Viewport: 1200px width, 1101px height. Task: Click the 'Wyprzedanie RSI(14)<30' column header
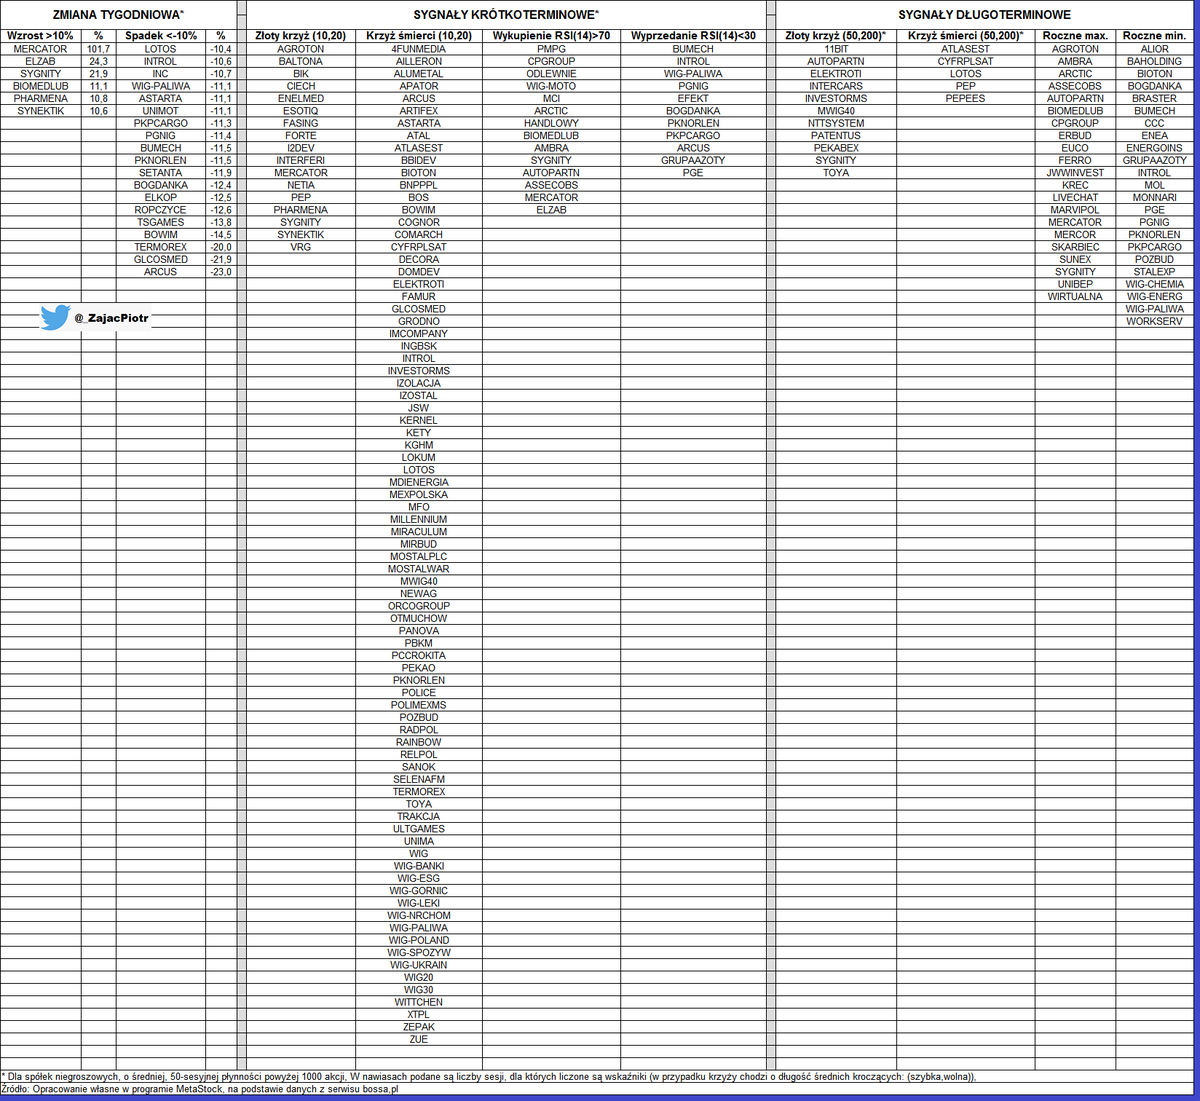(693, 36)
